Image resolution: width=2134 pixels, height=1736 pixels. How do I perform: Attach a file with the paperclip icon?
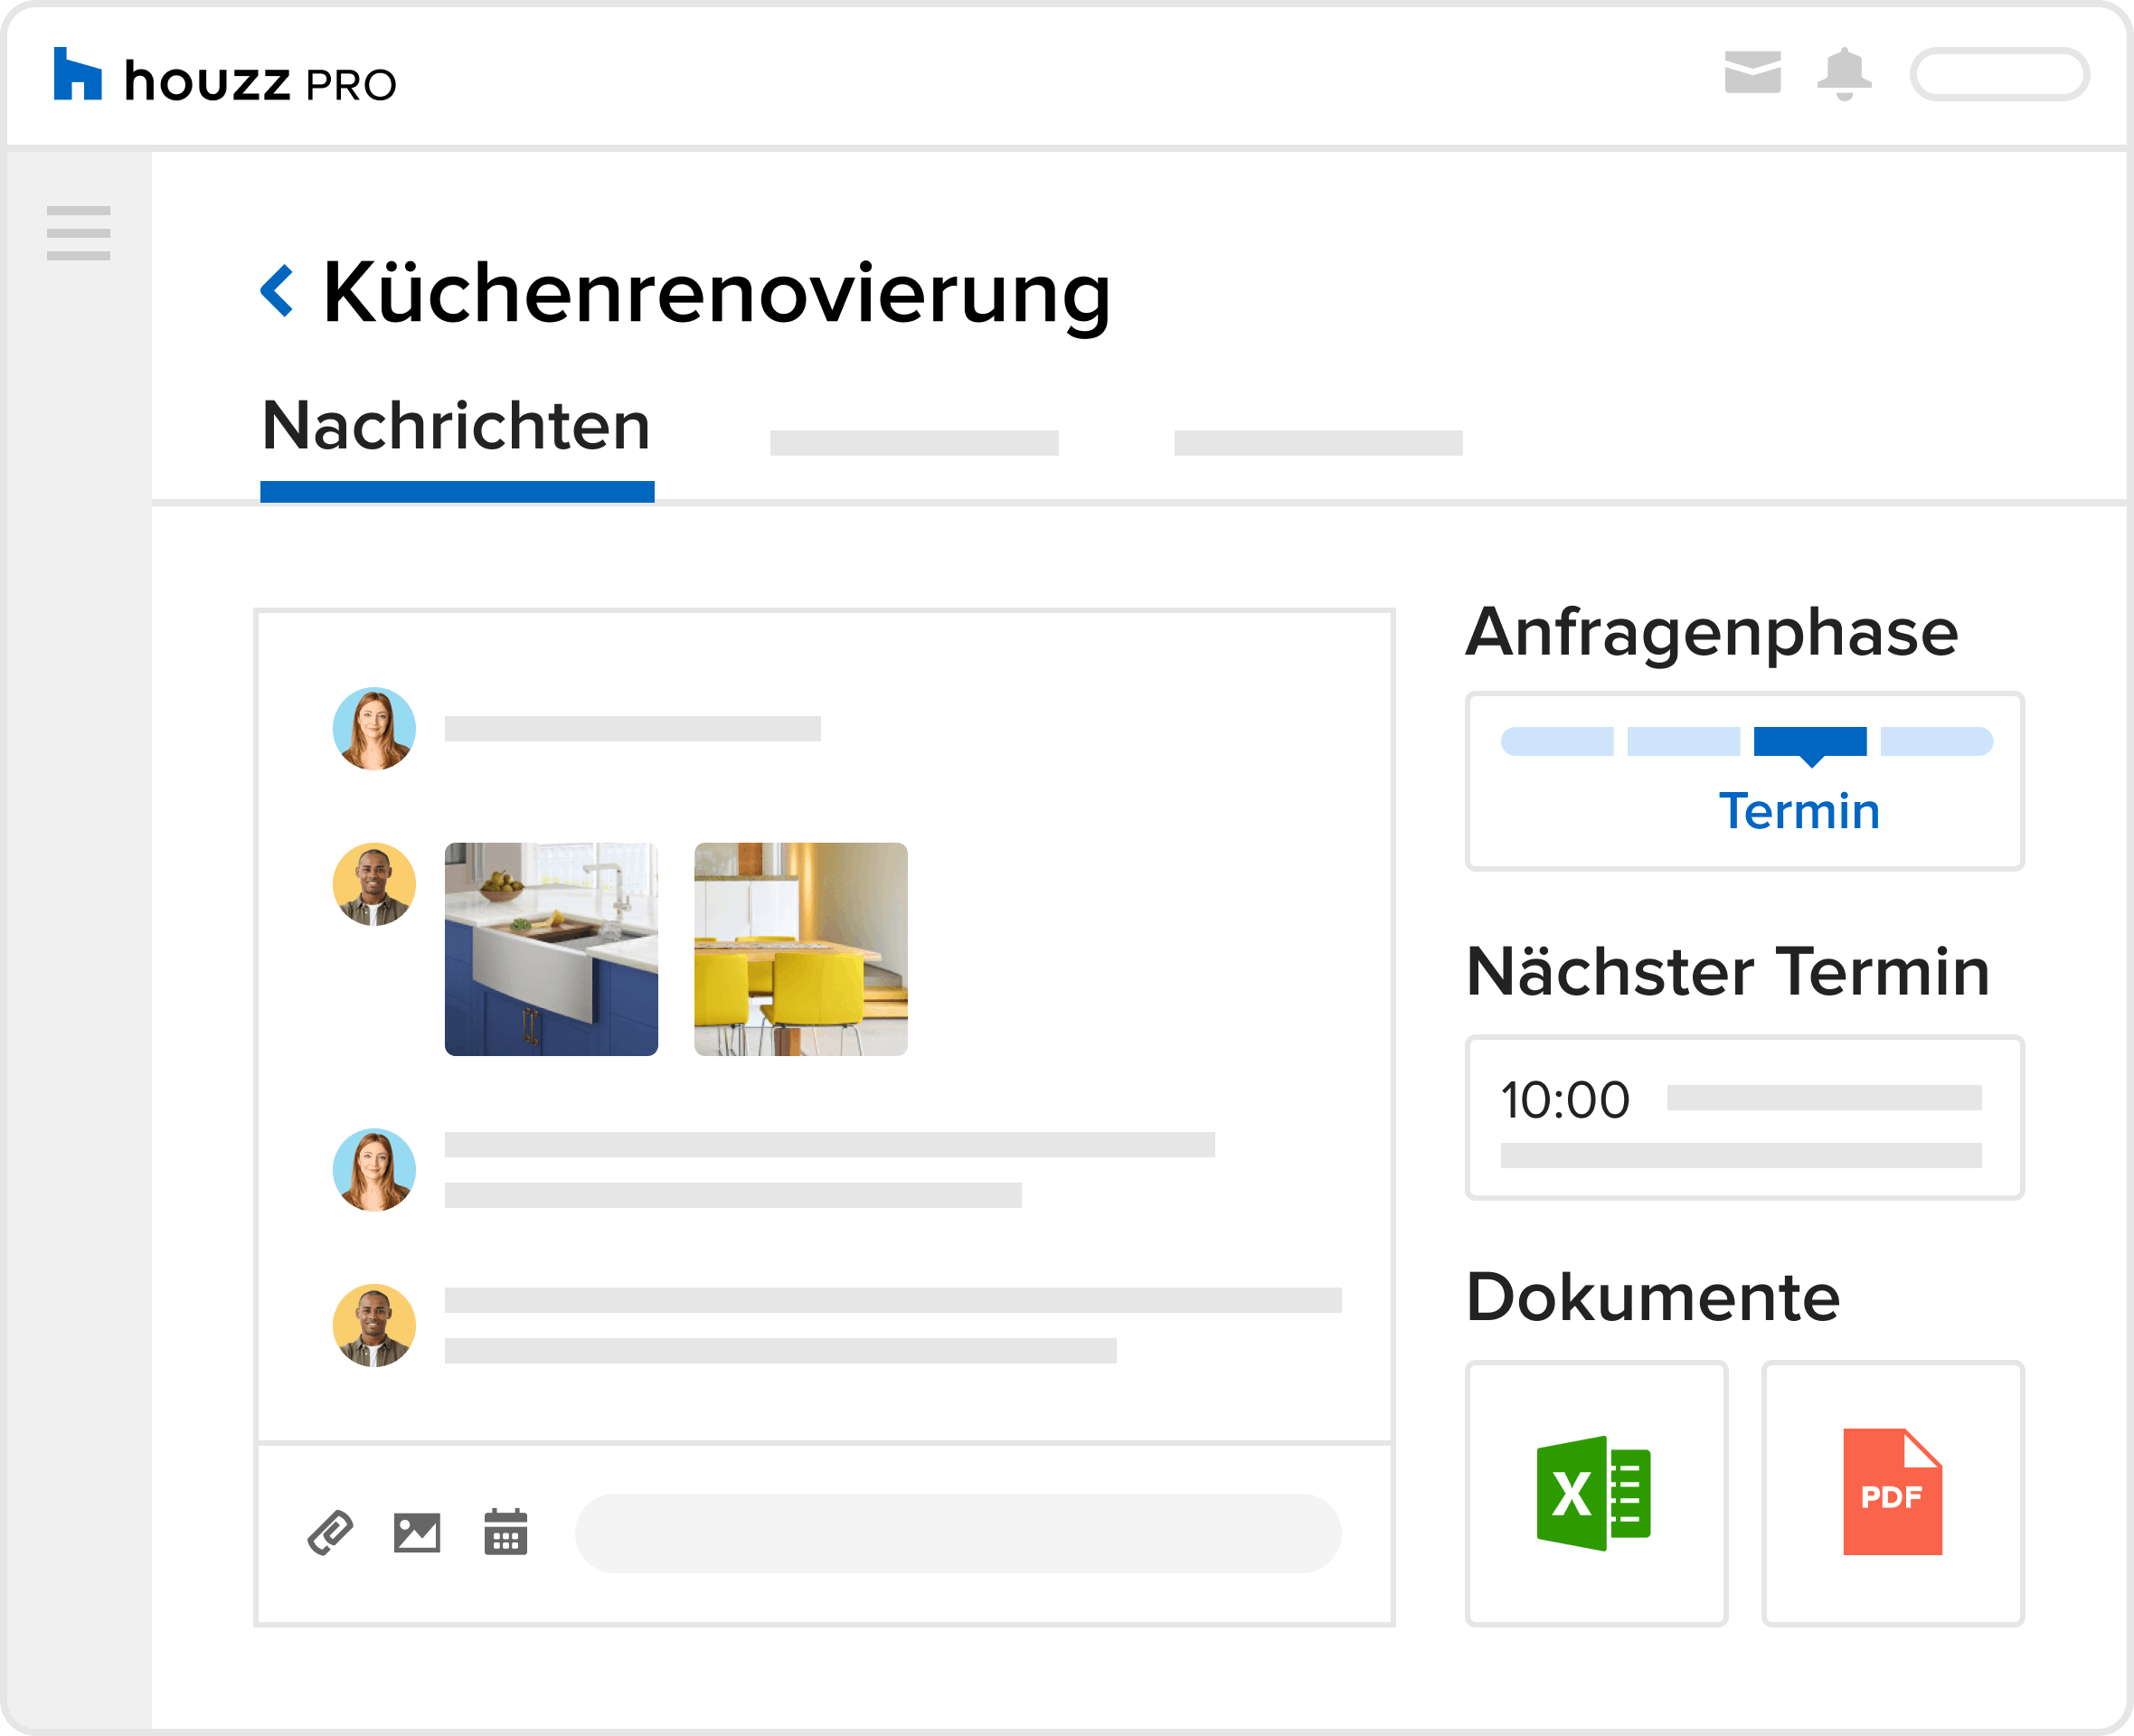point(330,1532)
